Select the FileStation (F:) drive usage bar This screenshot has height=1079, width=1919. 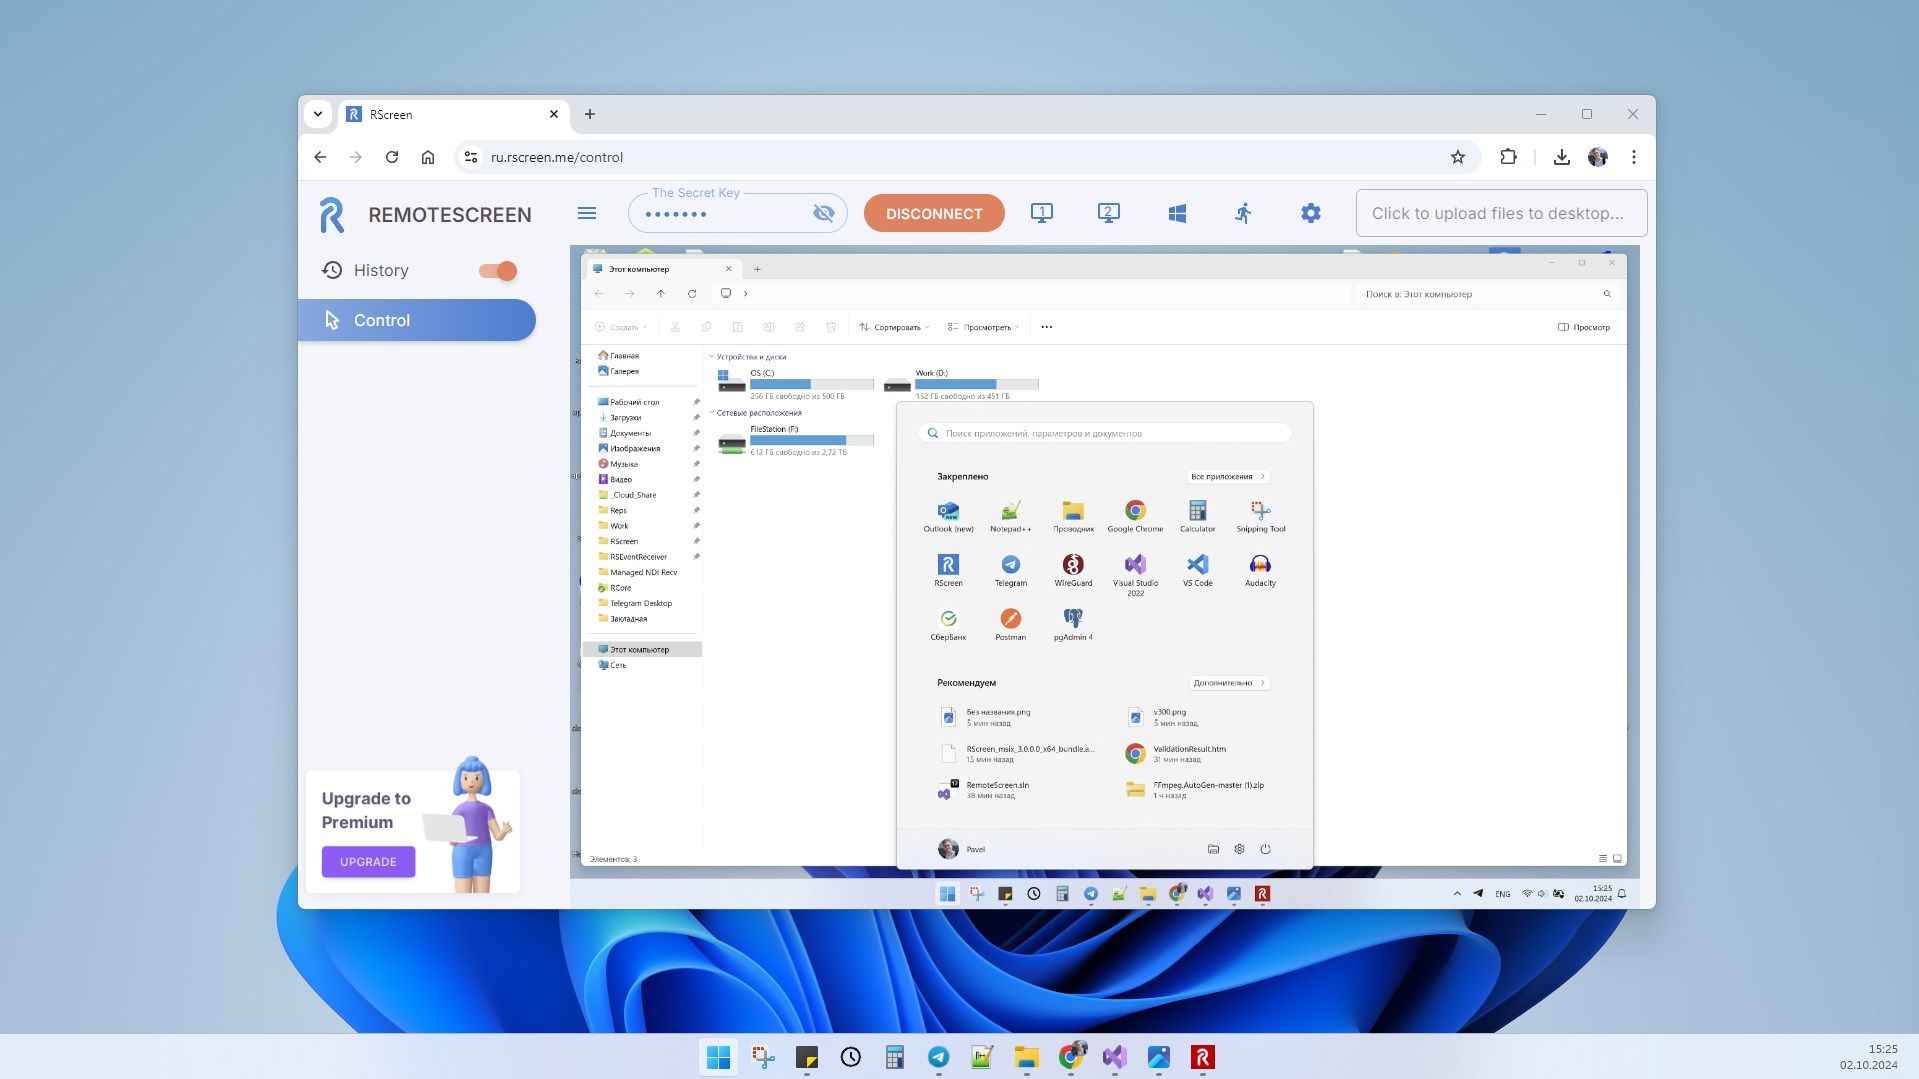812,440
